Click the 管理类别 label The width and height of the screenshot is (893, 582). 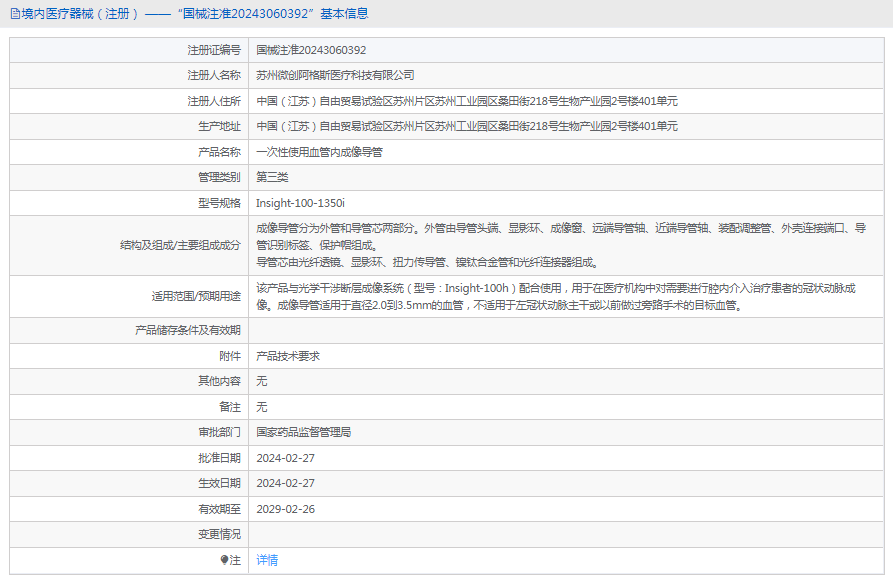pyautogui.click(x=219, y=177)
